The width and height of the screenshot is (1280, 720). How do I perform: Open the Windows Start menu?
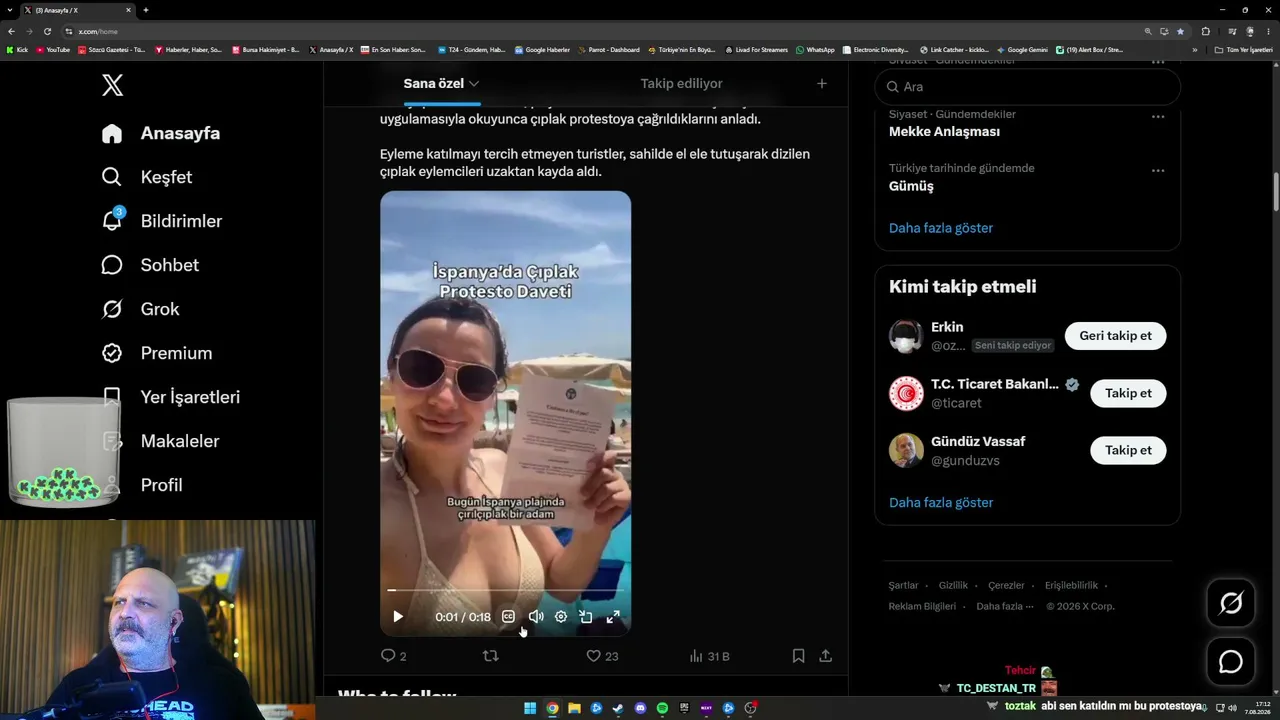(x=530, y=709)
